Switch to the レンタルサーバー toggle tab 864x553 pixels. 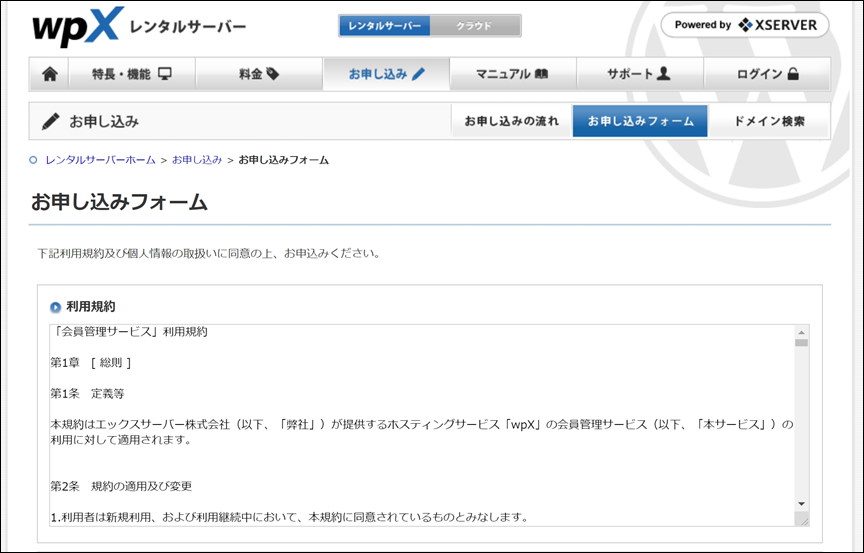click(x=385, y=26)
